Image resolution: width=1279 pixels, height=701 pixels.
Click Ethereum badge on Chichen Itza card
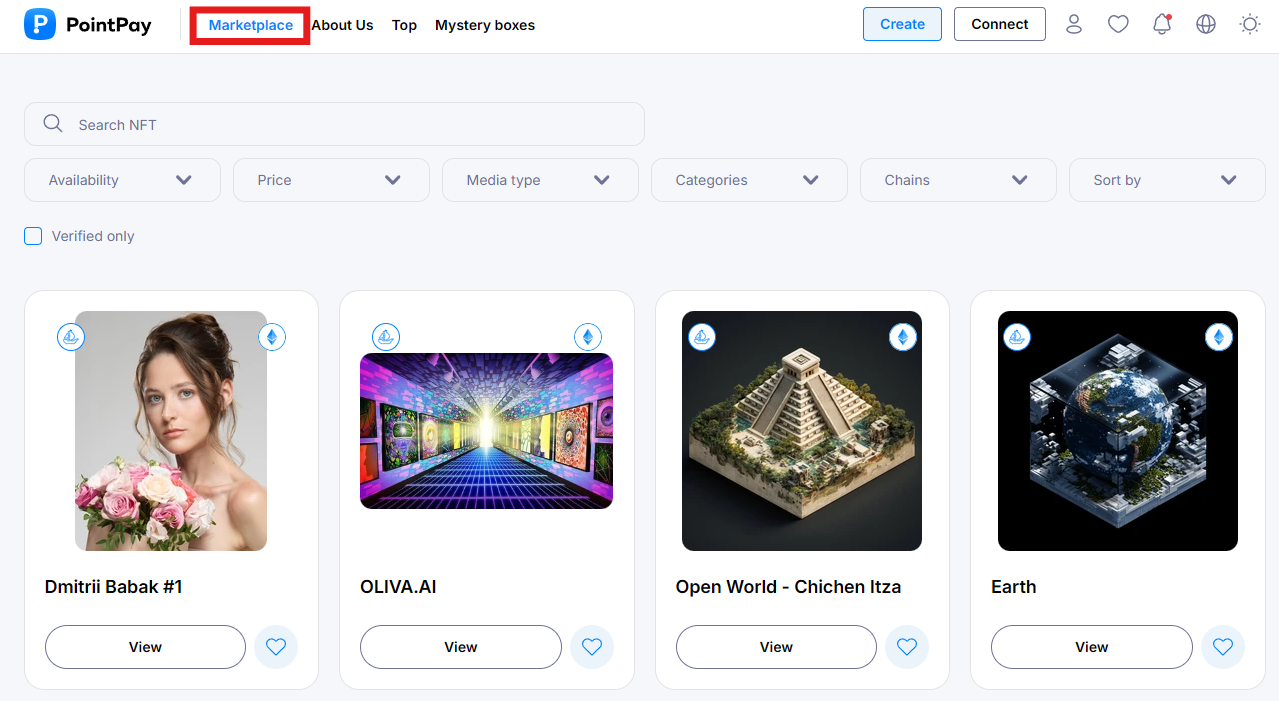(903, 337)
